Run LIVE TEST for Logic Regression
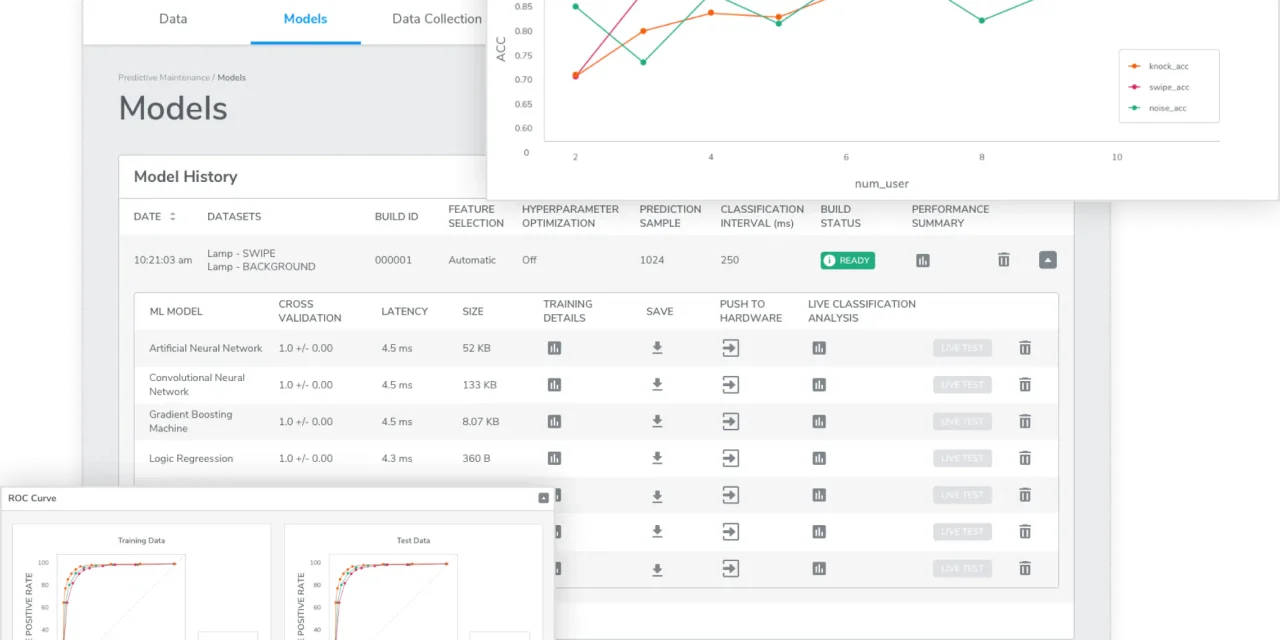The height and width of the screenshot is (640, 1280). 962,458
